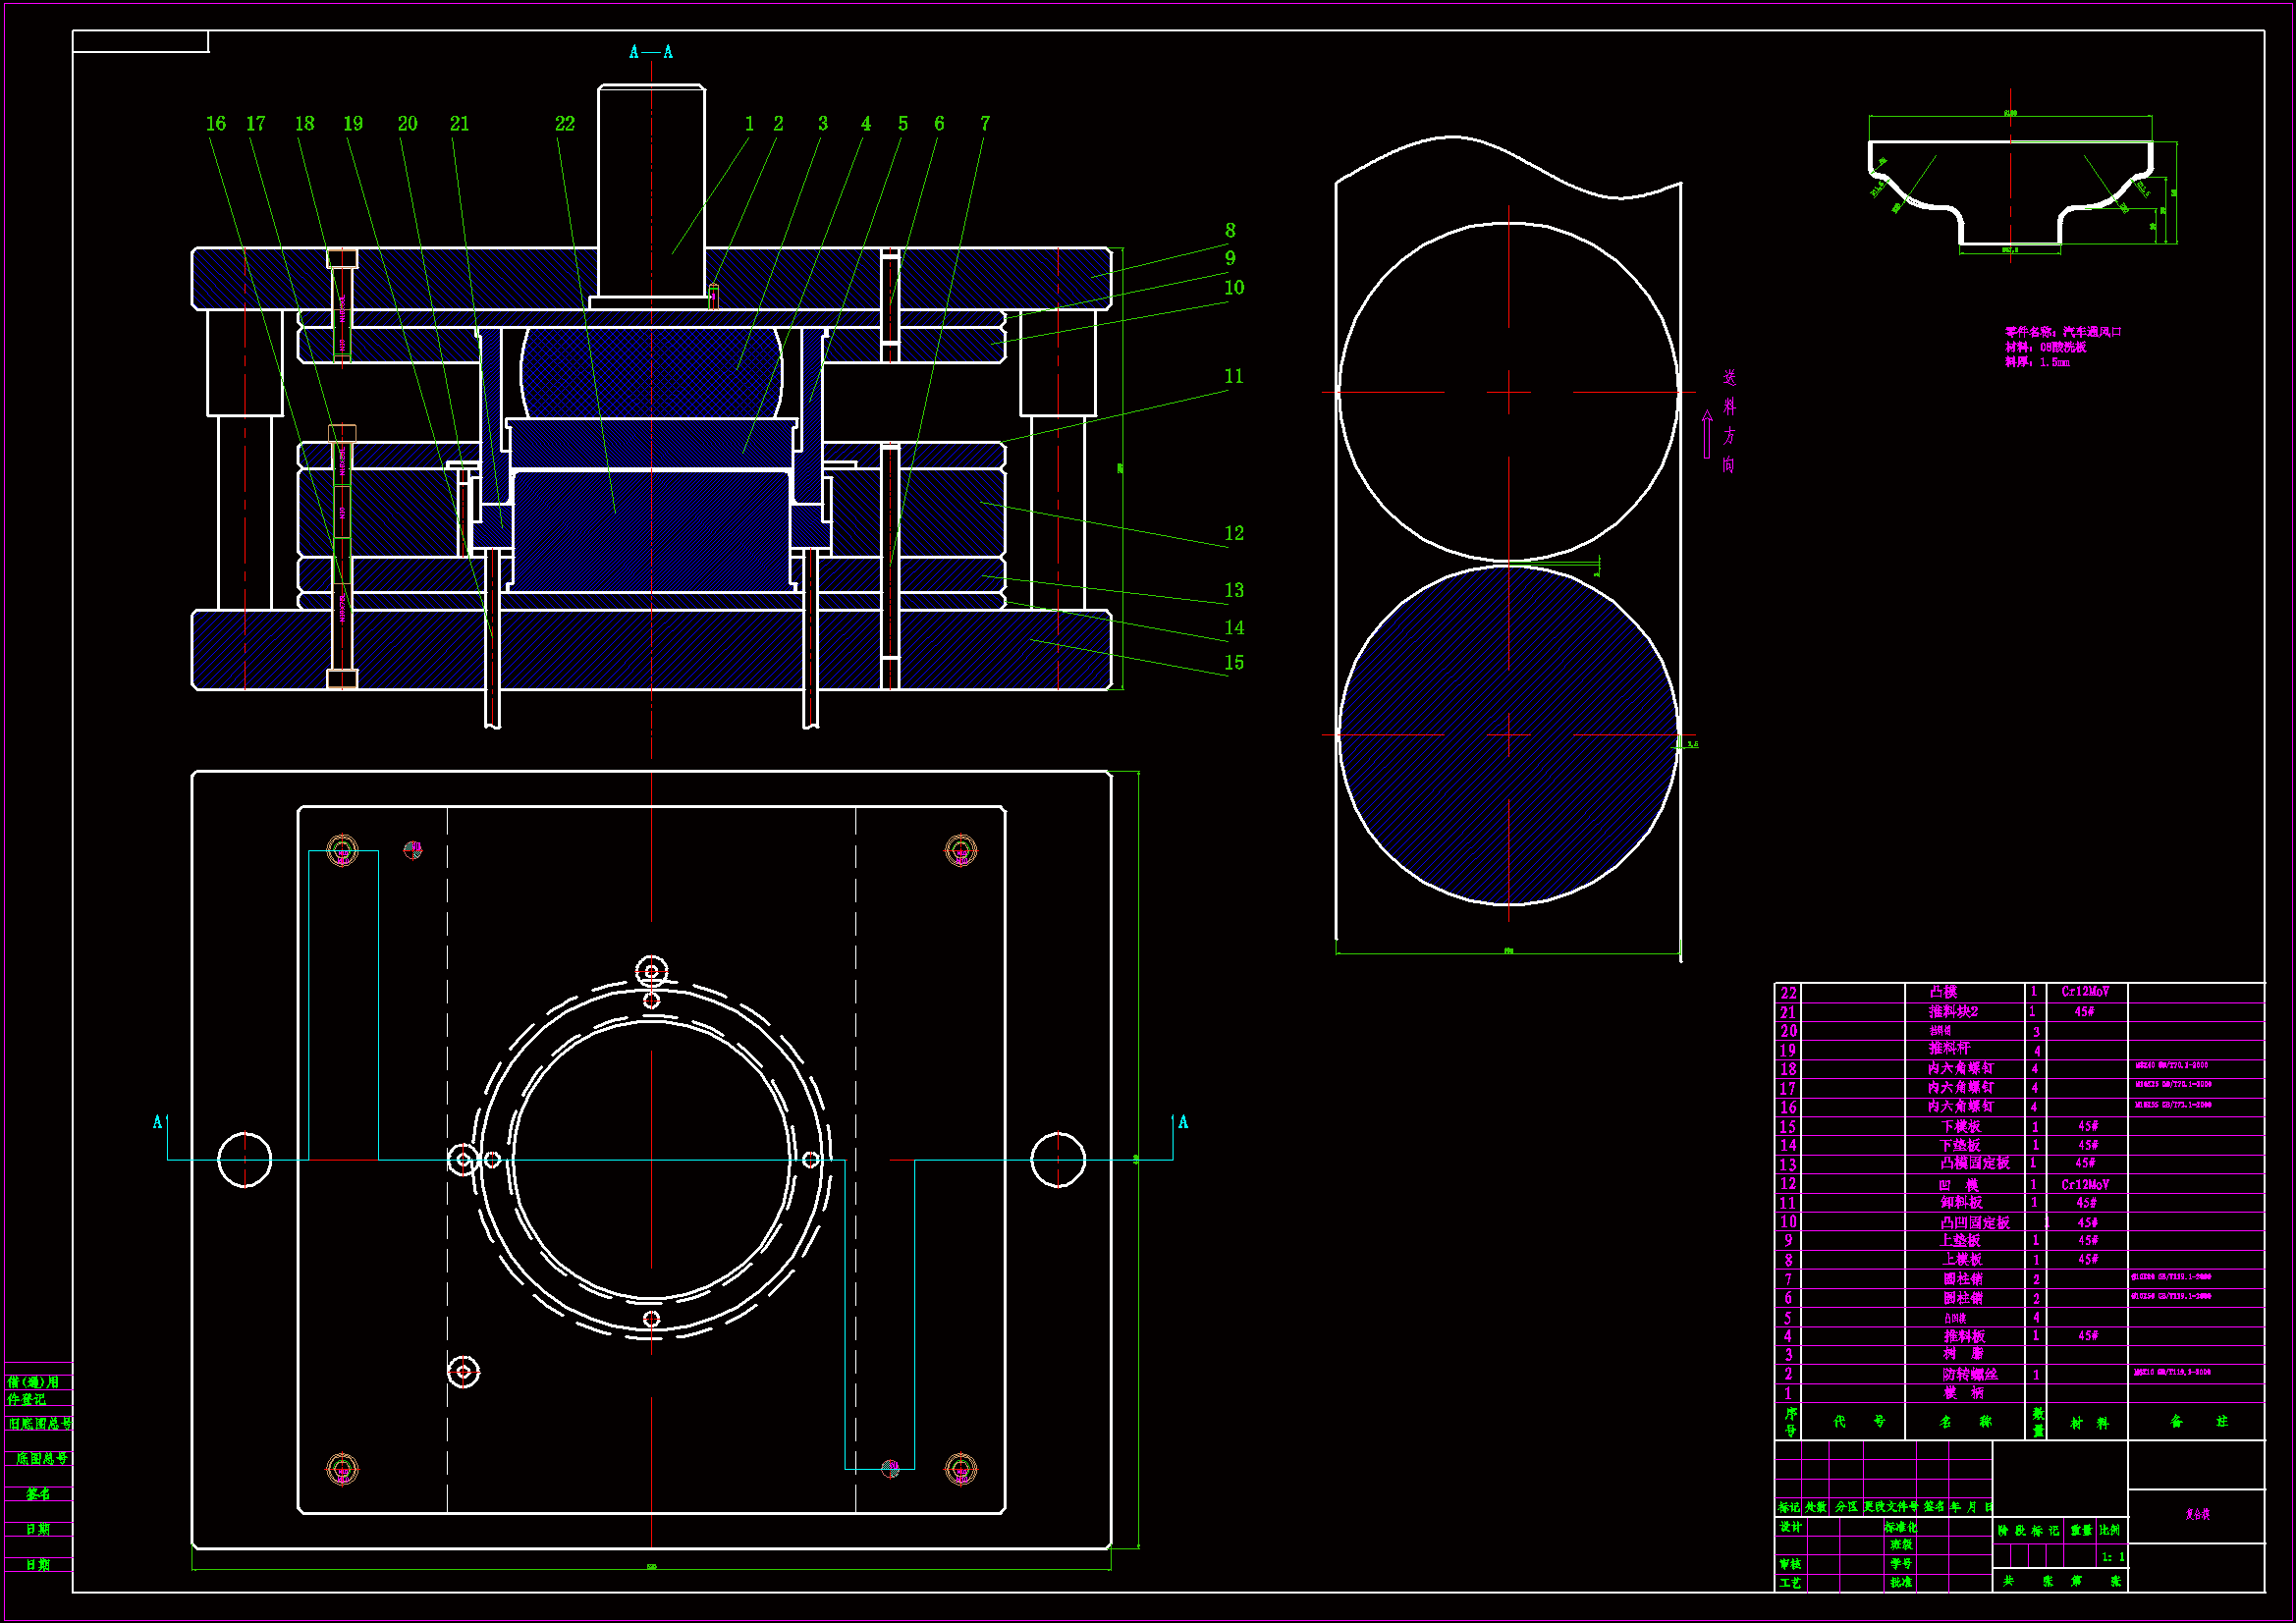The height and width of the screenshot is (1623, 2296).
Task: Click part callout number 22 in section view
Action: [565, 124]
